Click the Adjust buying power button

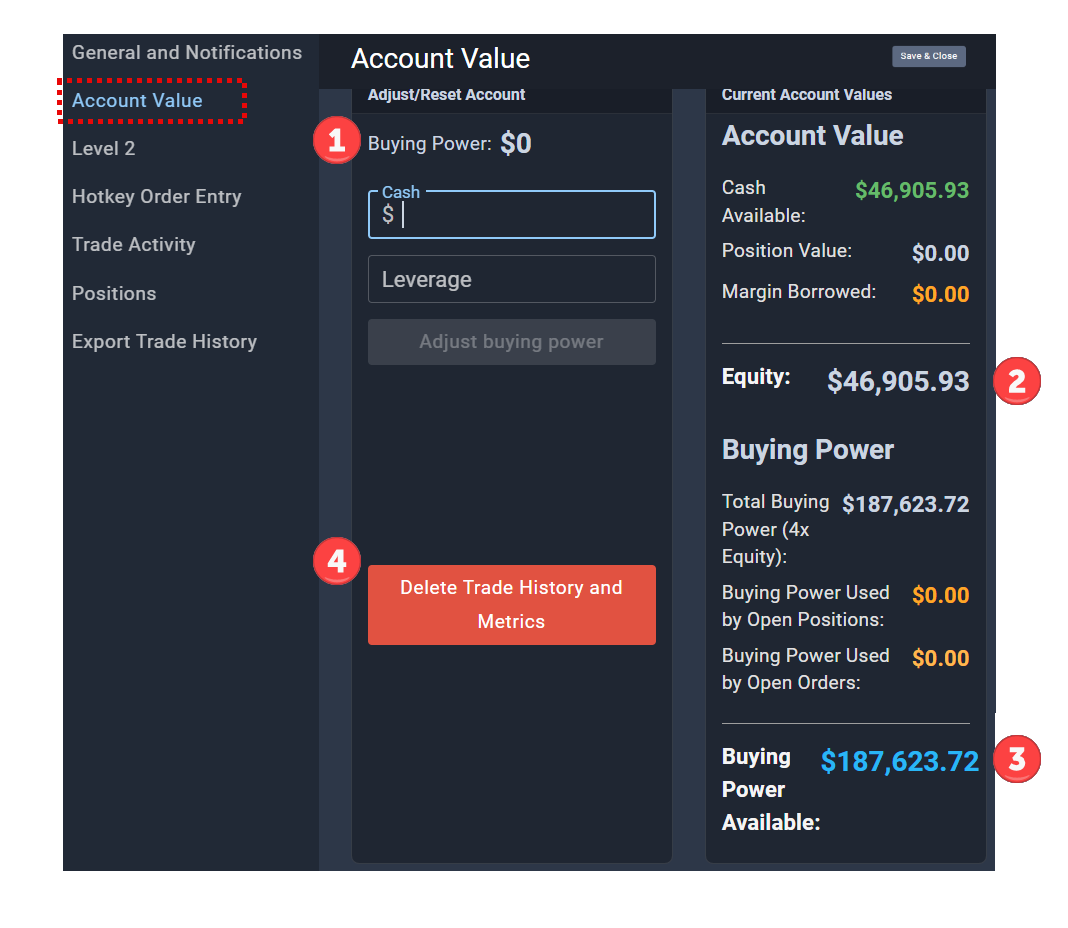(x=512, y=342)
